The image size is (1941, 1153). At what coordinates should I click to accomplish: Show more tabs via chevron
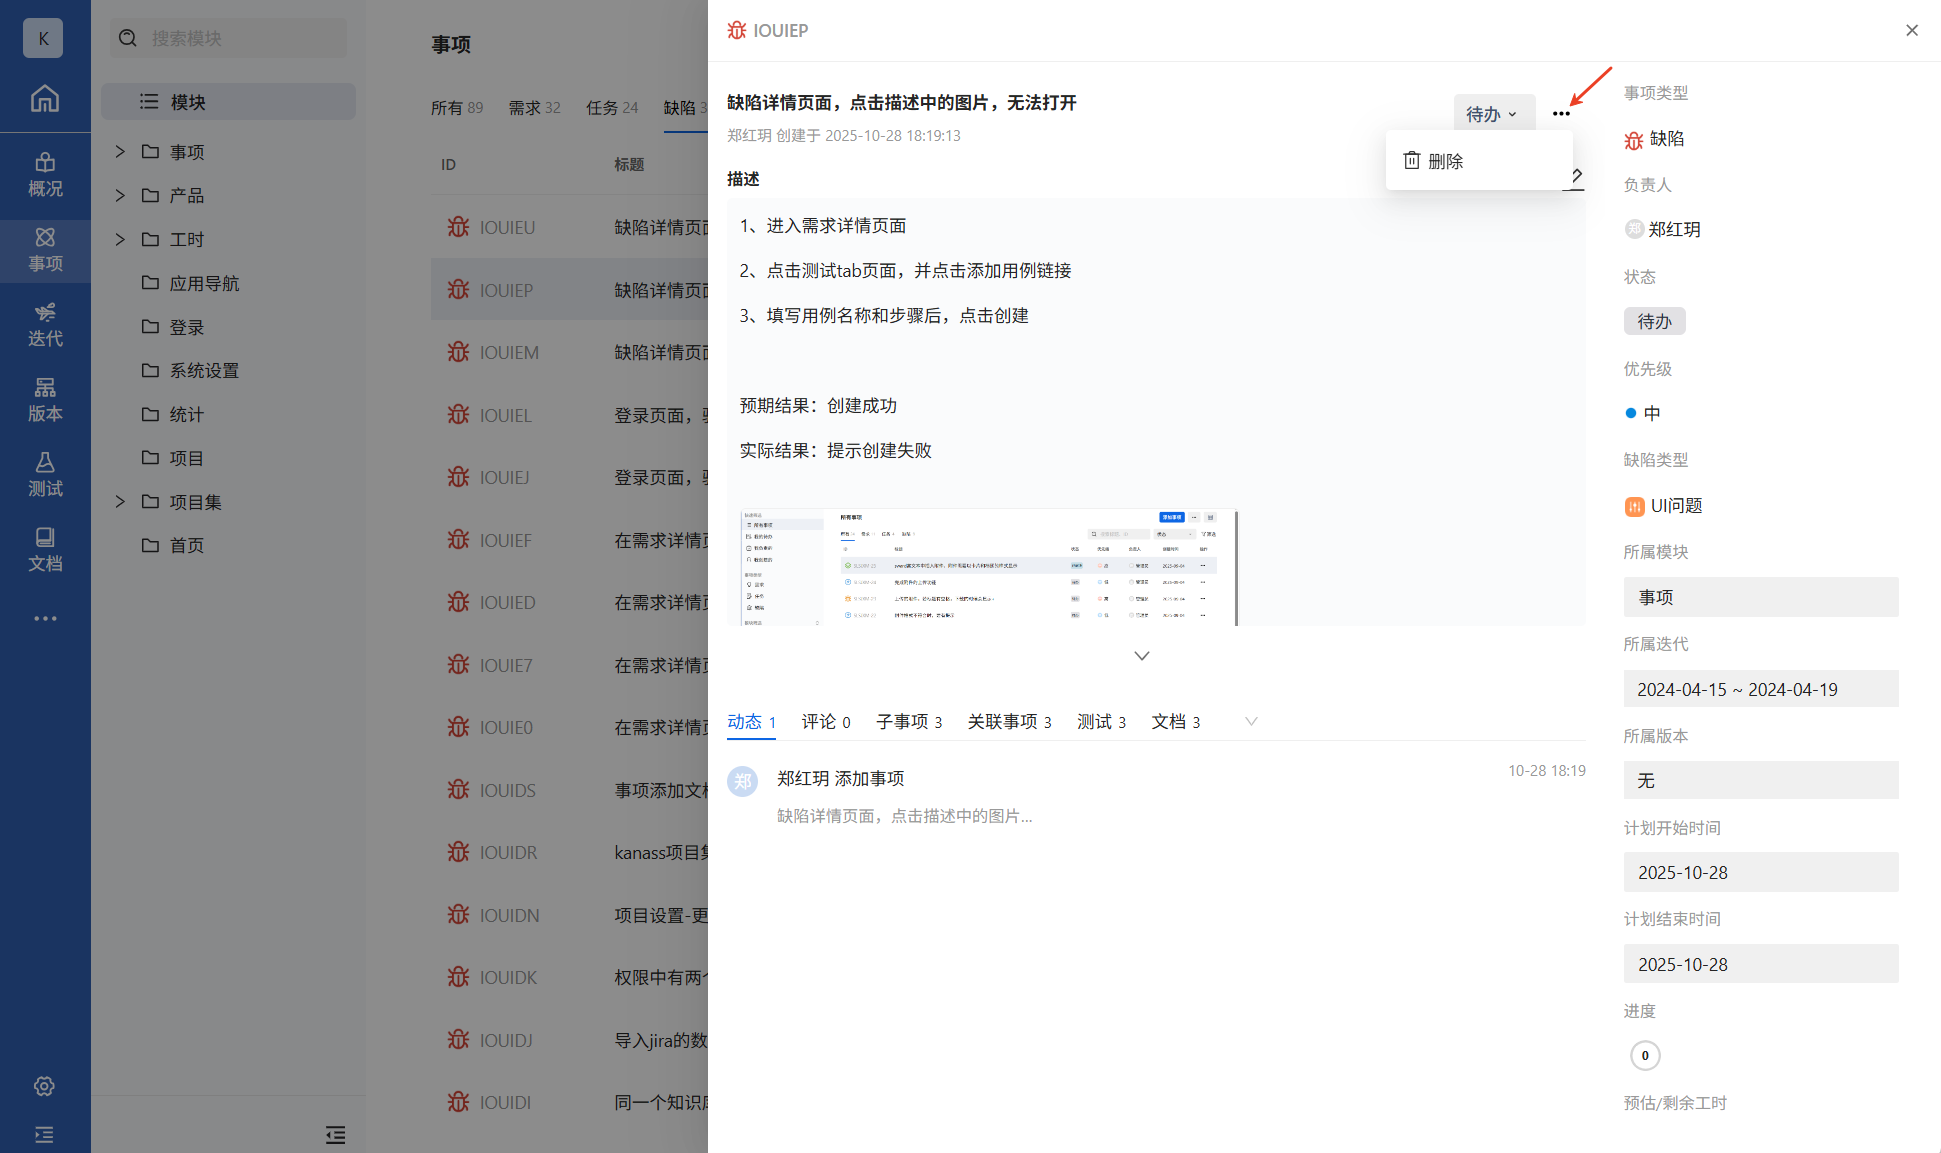(1251, 722)
